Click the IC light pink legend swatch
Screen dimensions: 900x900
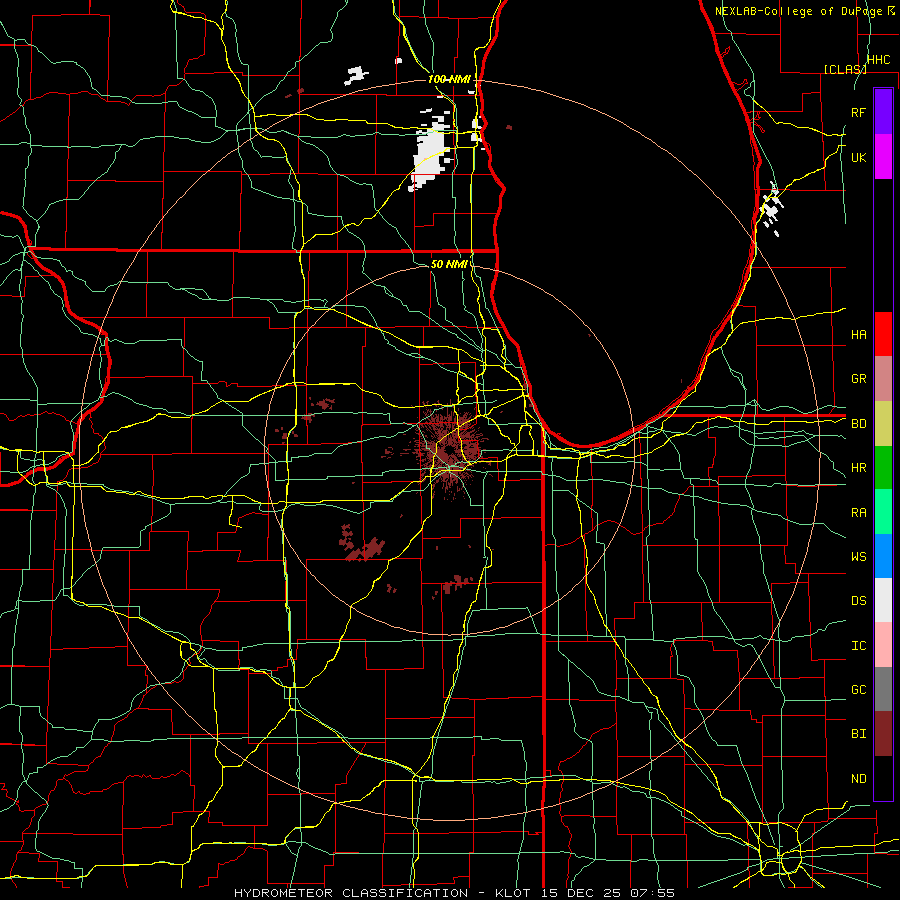click(x=883, y=645)
